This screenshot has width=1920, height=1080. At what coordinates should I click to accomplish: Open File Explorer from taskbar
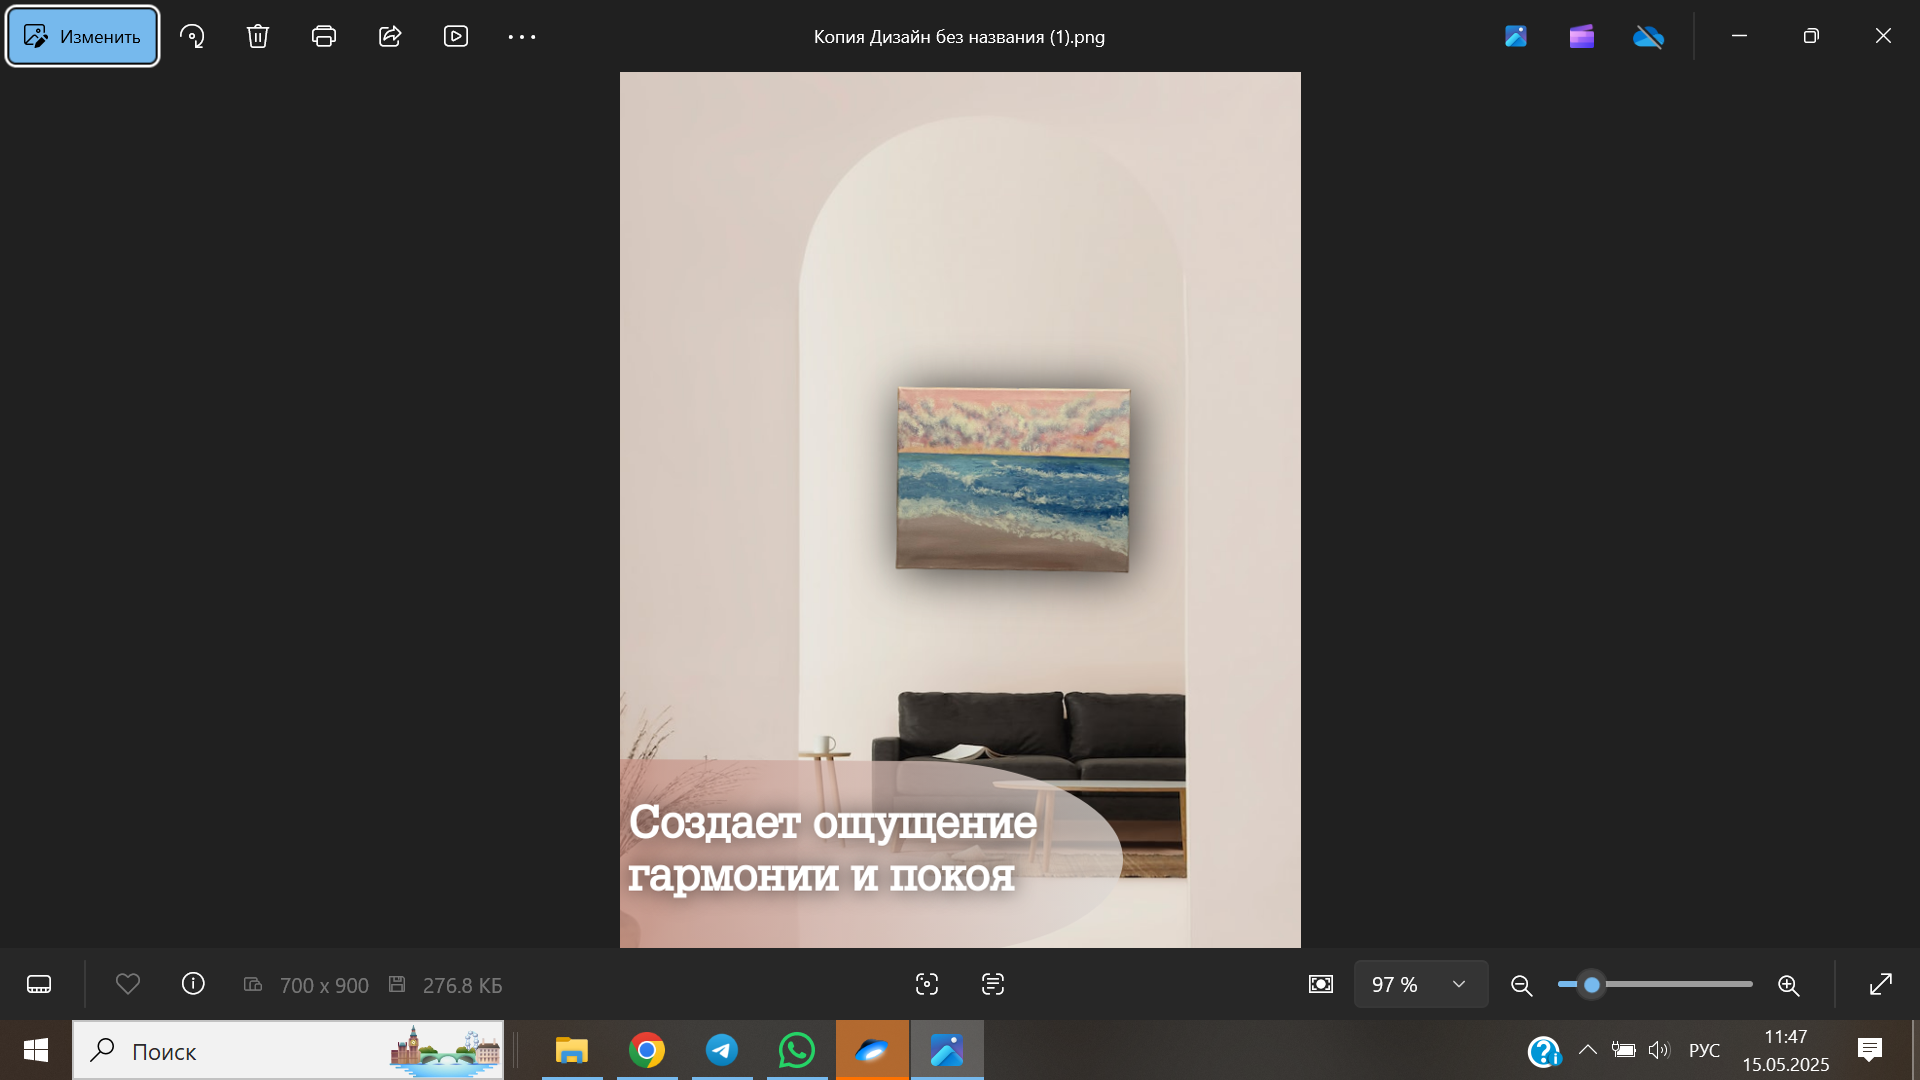click(x=572, y=1050)
